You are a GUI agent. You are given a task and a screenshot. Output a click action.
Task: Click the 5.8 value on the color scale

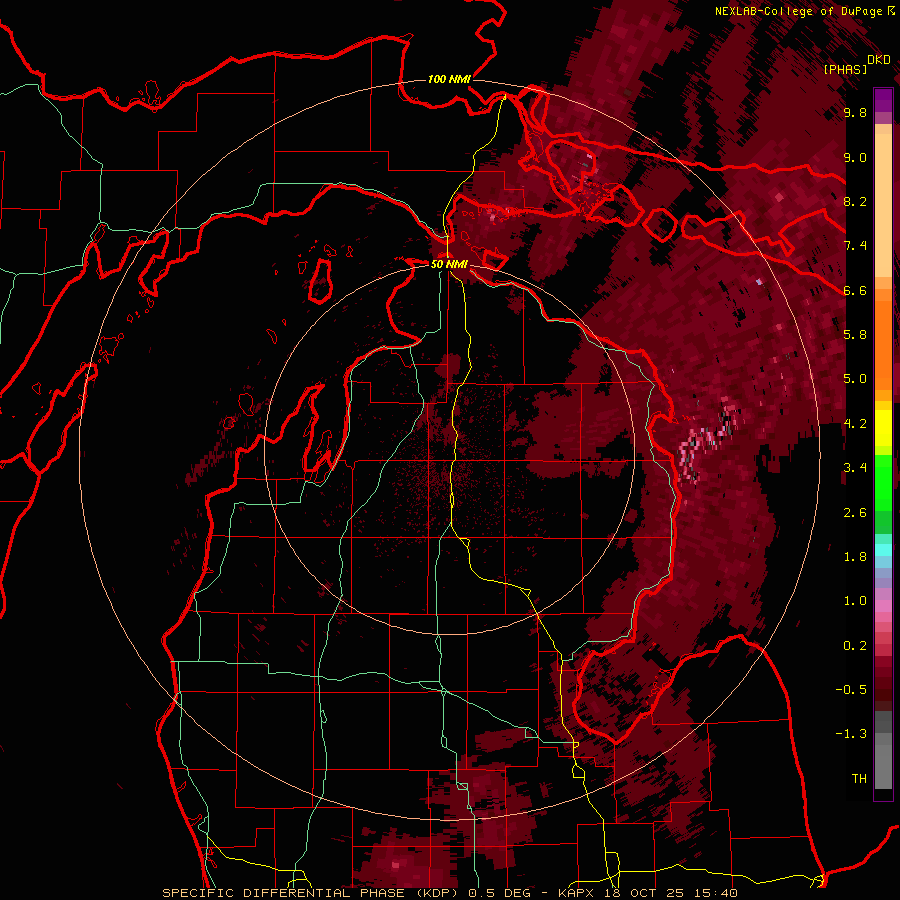coord(855,334)
